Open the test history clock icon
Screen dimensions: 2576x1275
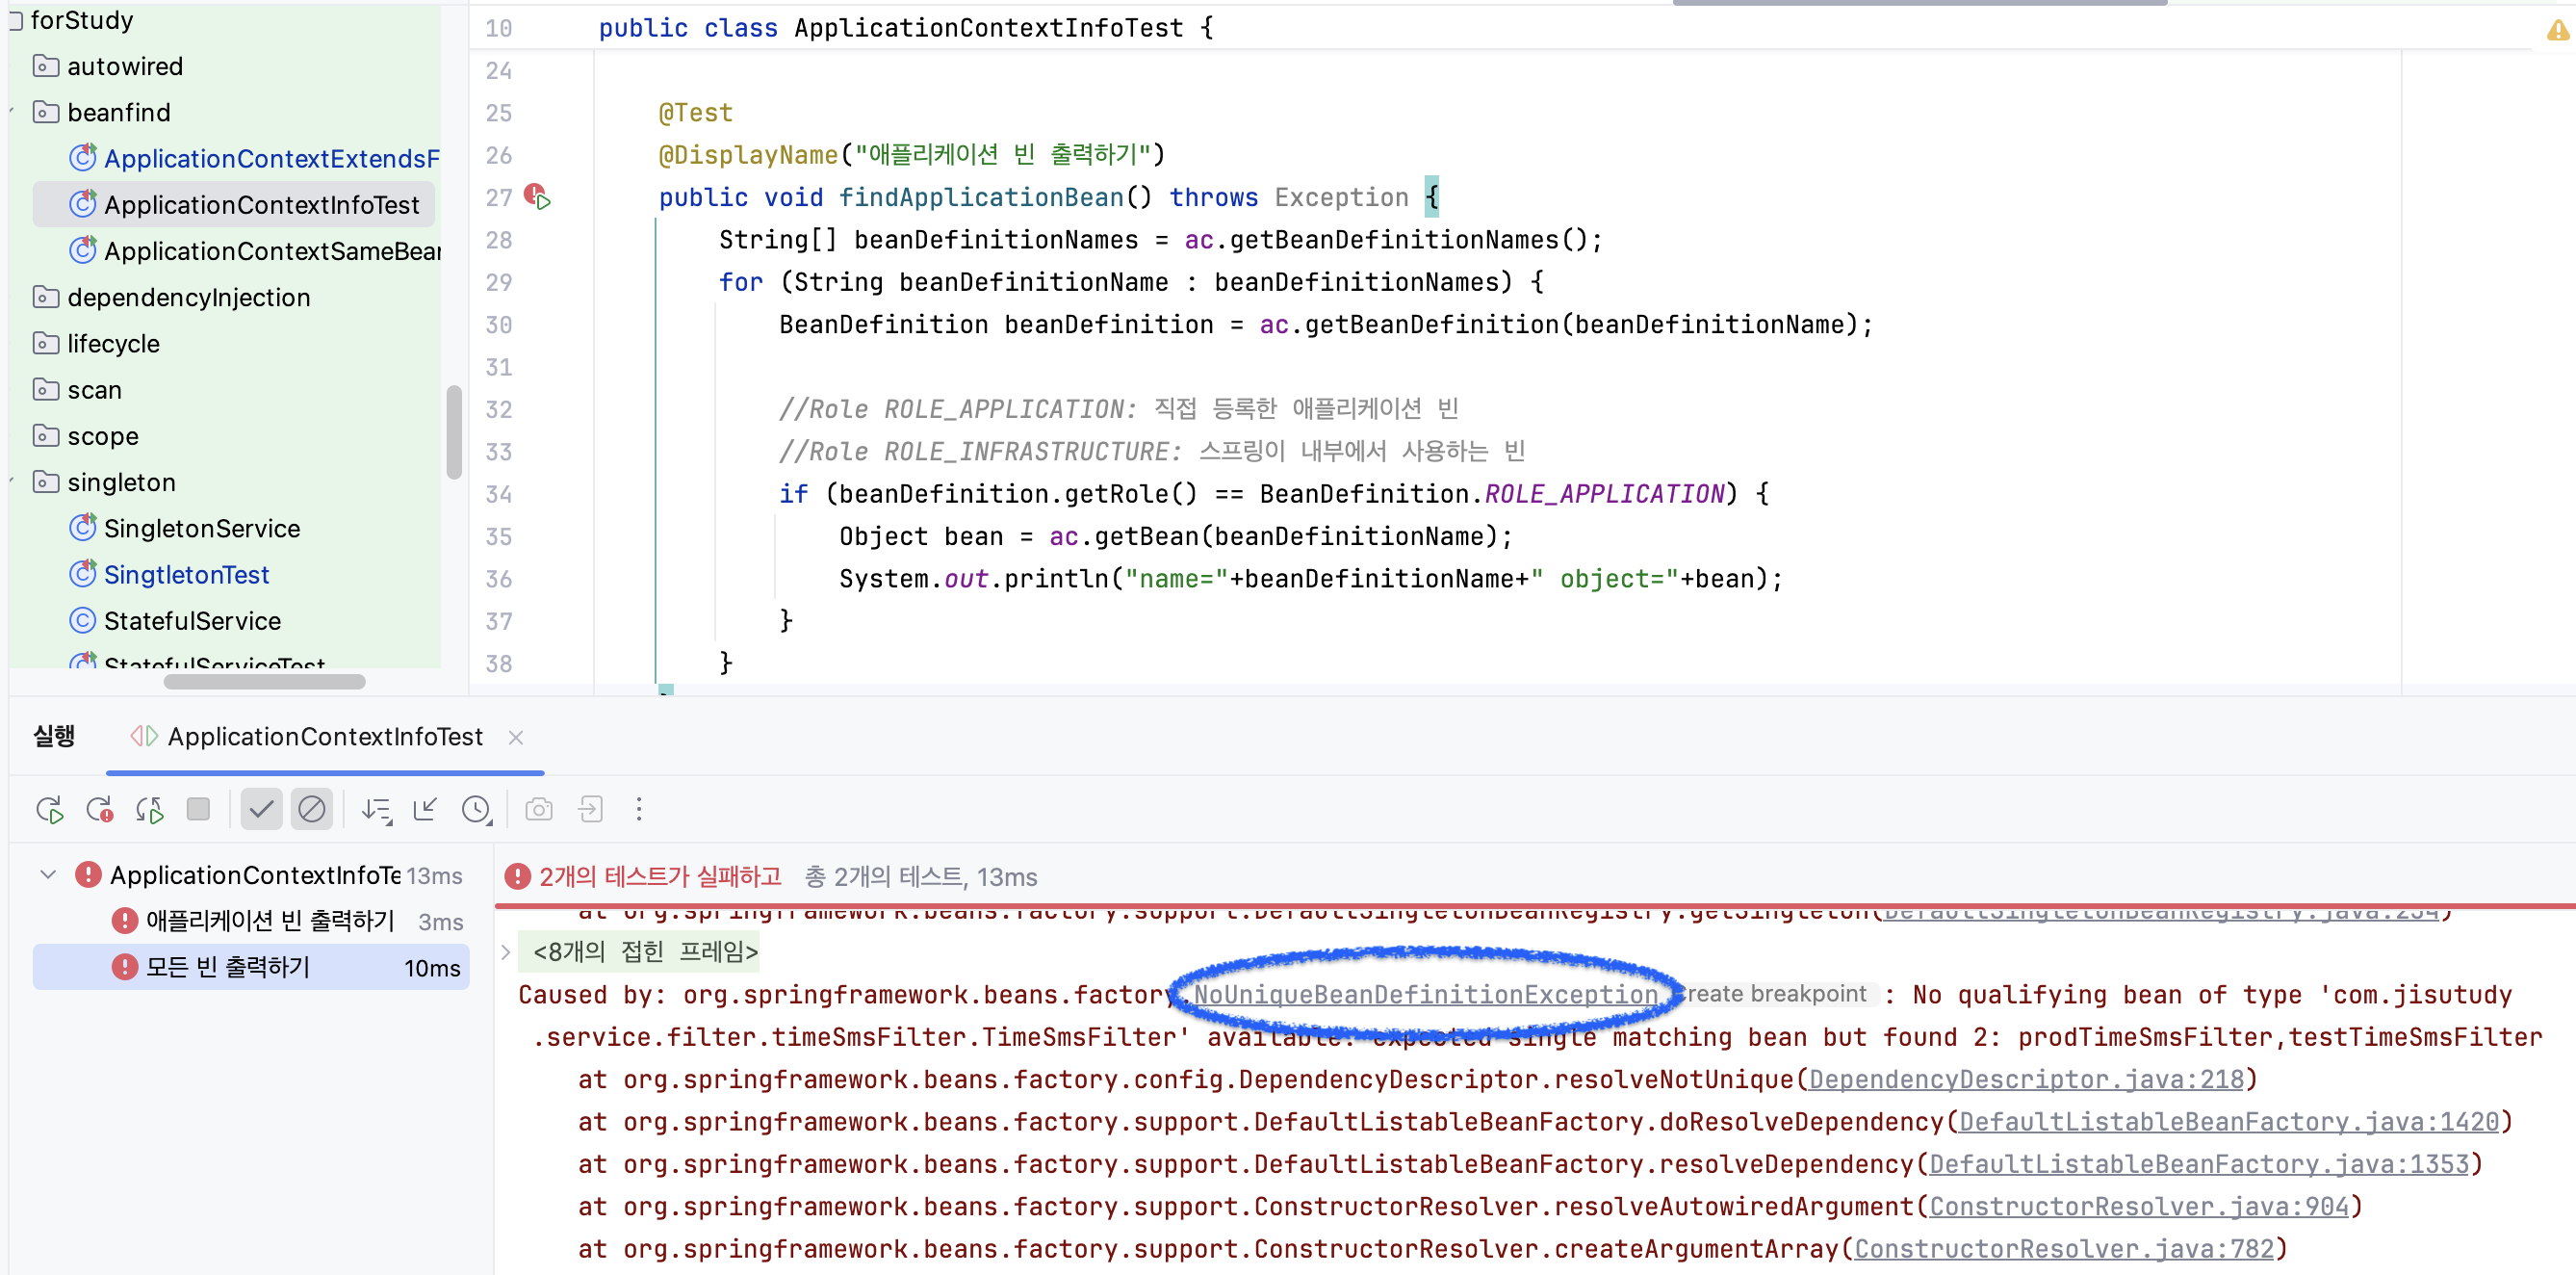(477, 809)
